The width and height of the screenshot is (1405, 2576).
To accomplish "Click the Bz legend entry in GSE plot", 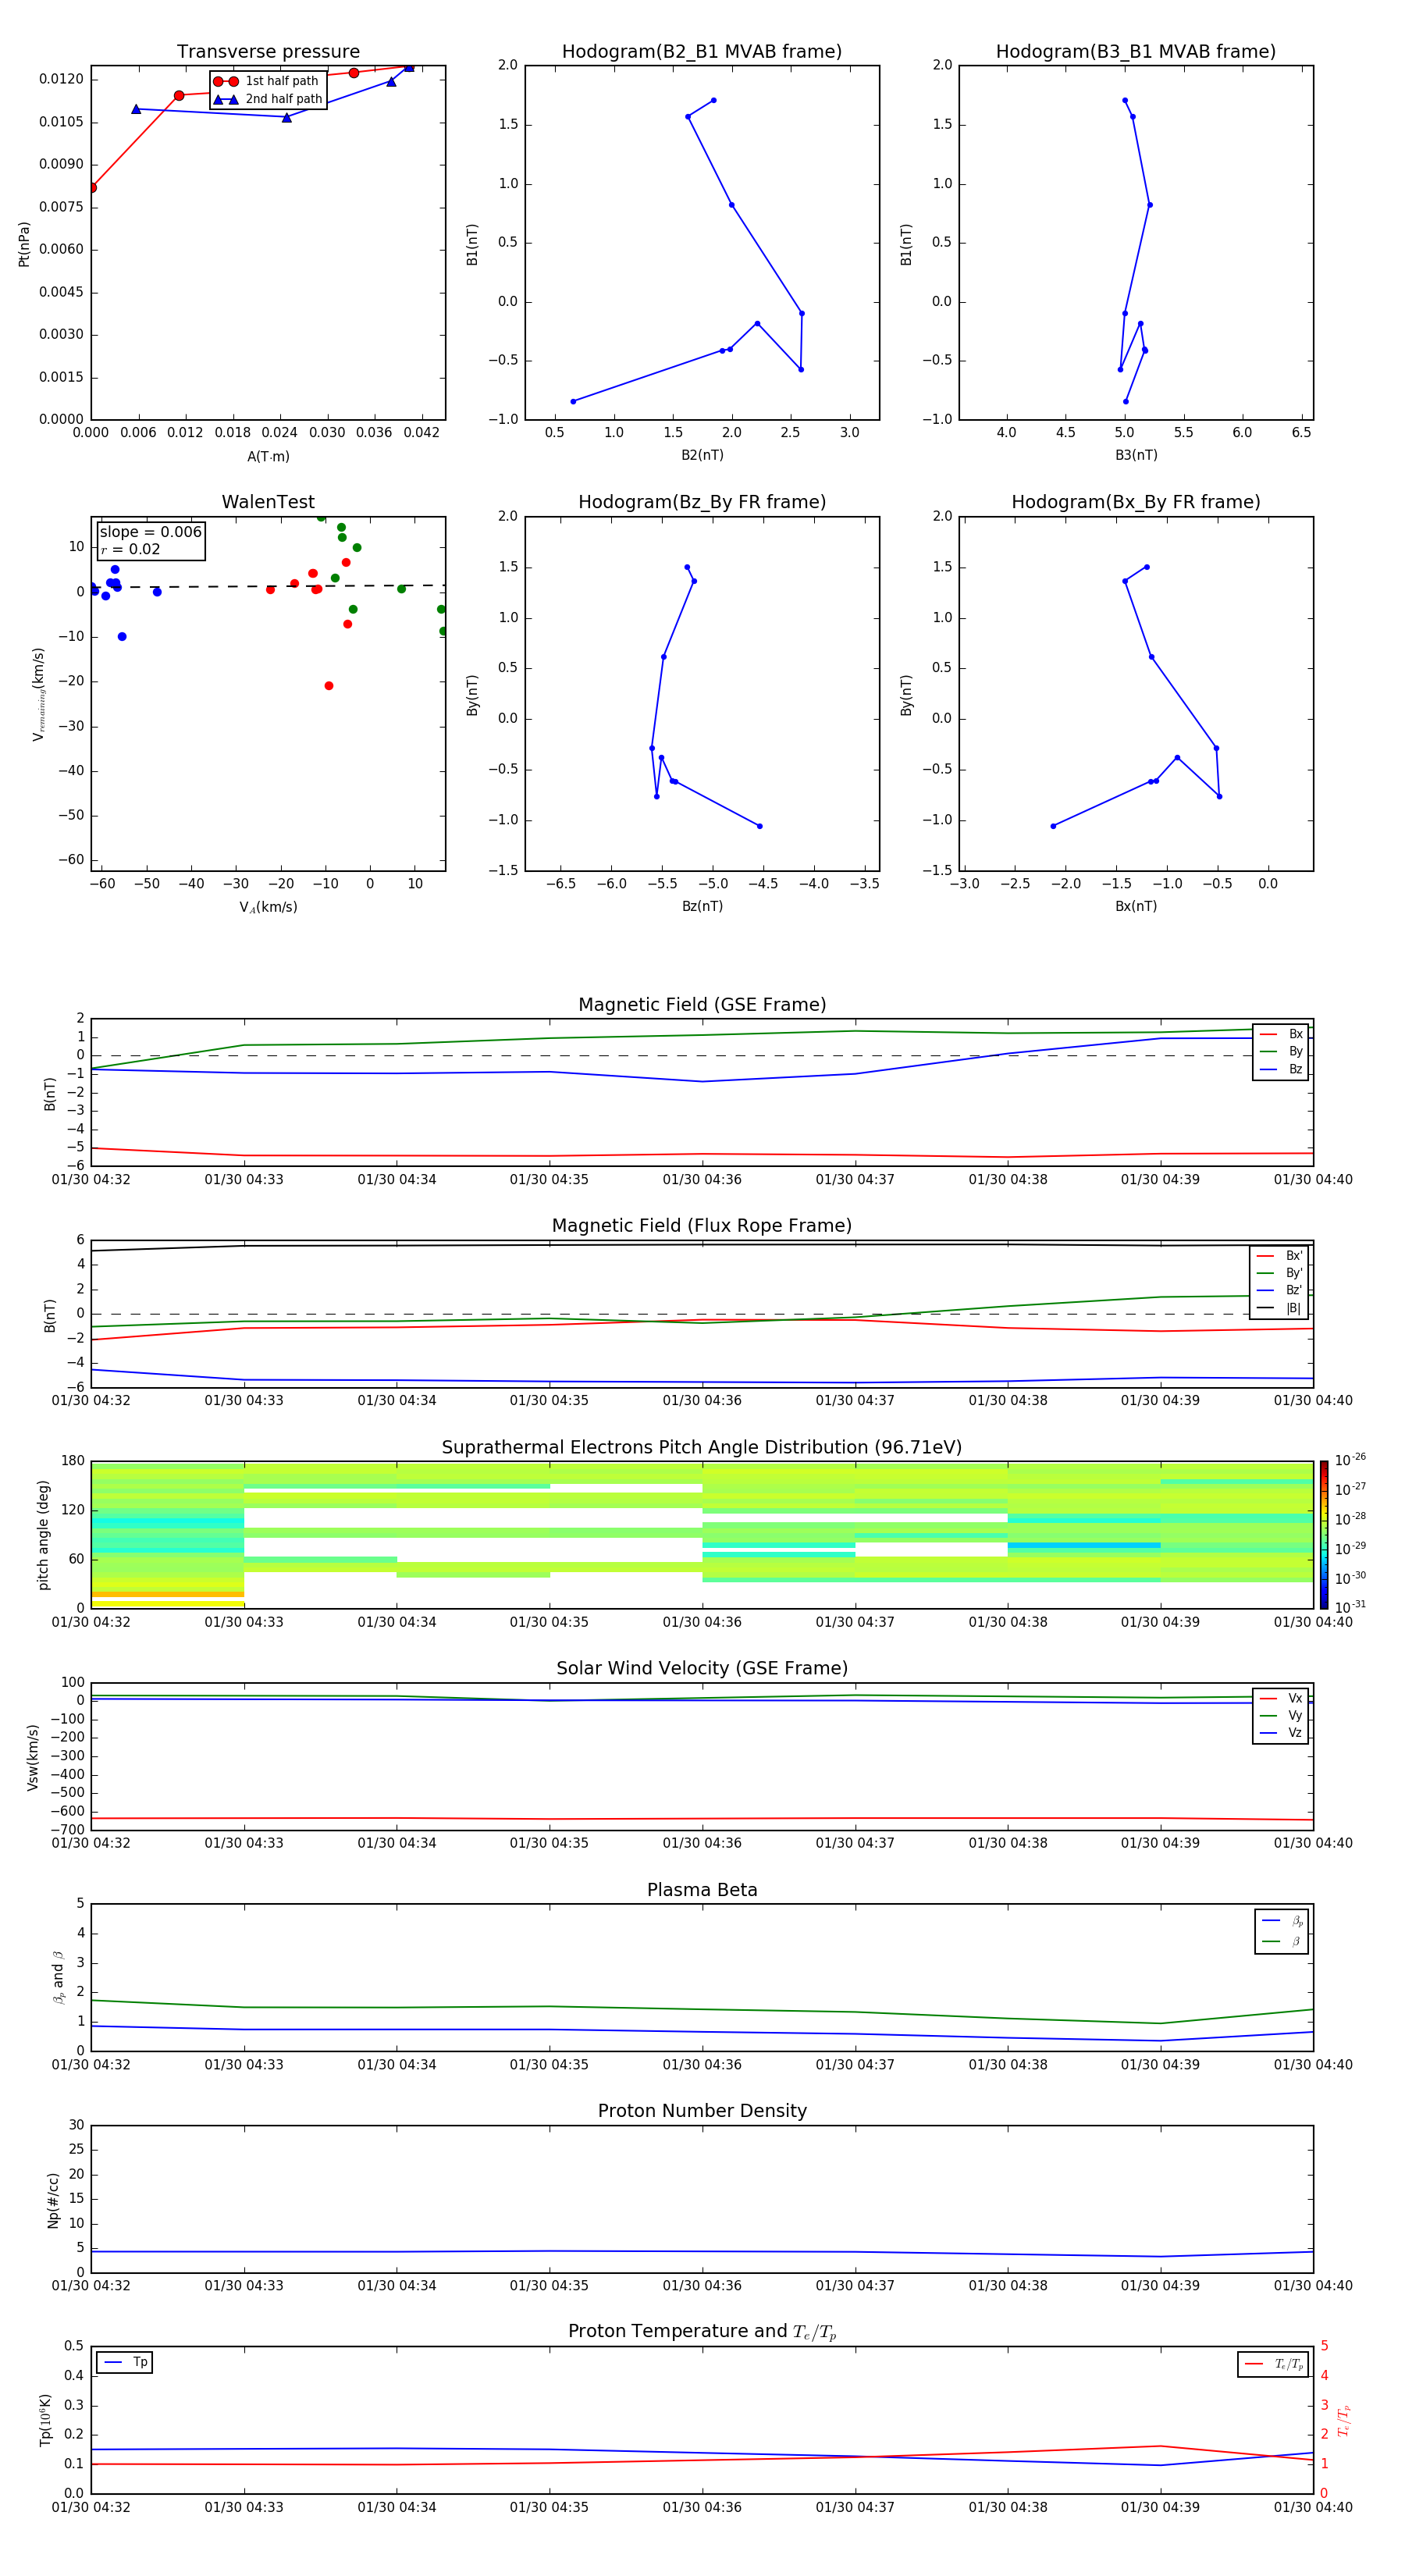I will (x=1281, y=1069).
